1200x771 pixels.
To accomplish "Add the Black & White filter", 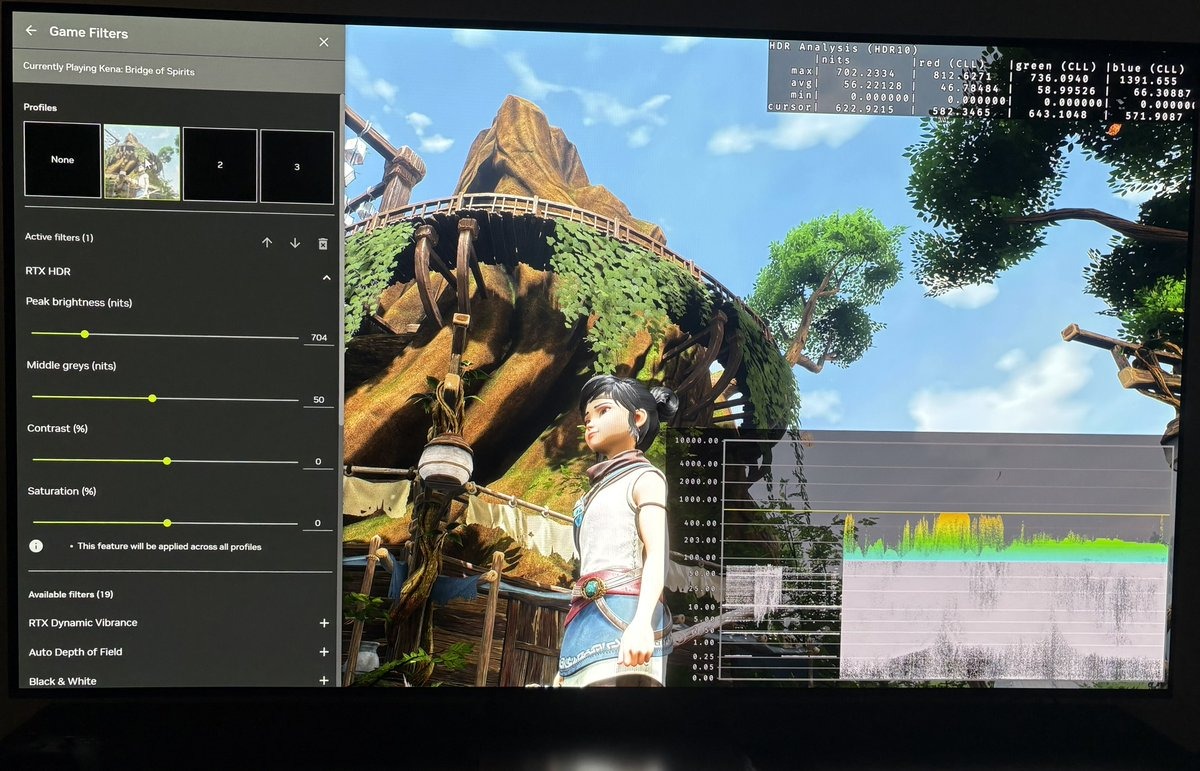I will coord(324,680).
